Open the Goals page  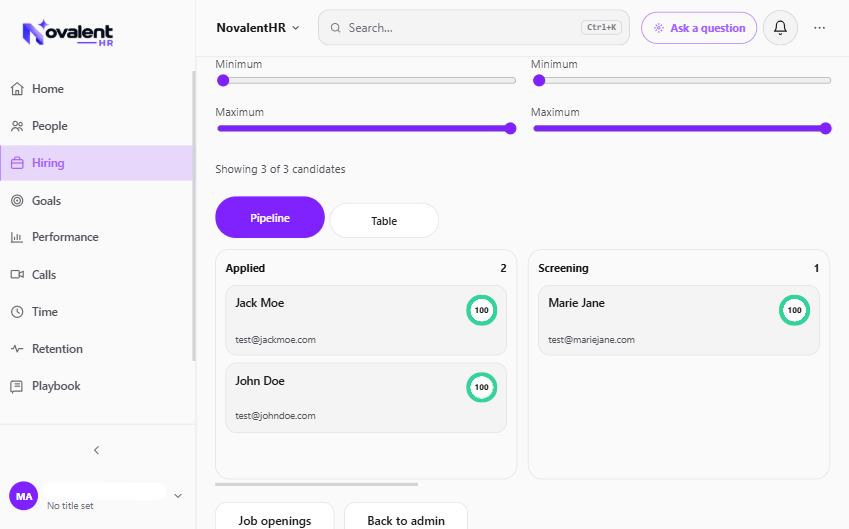point(97,201)
